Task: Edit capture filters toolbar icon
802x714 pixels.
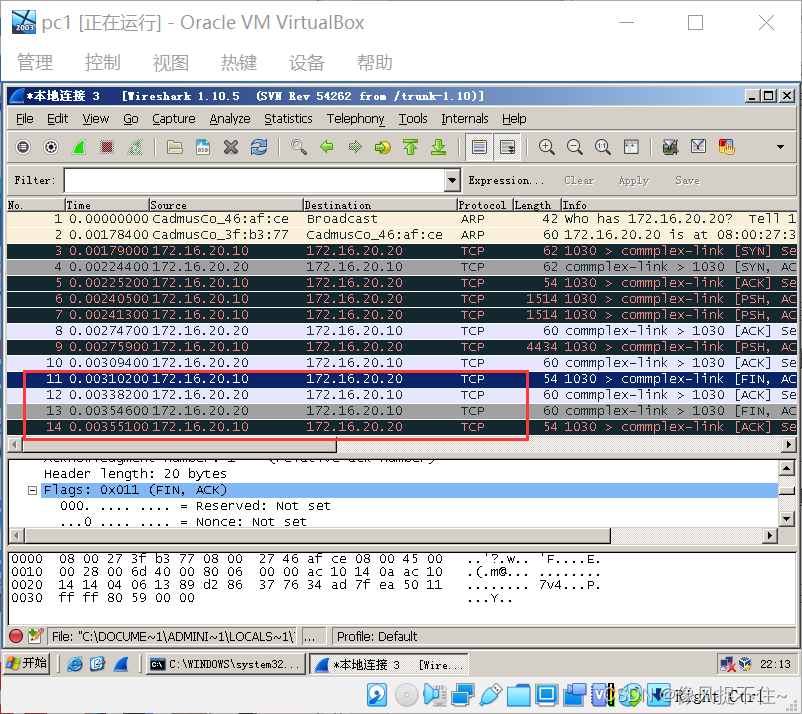Action: click(x=670, y=147)
